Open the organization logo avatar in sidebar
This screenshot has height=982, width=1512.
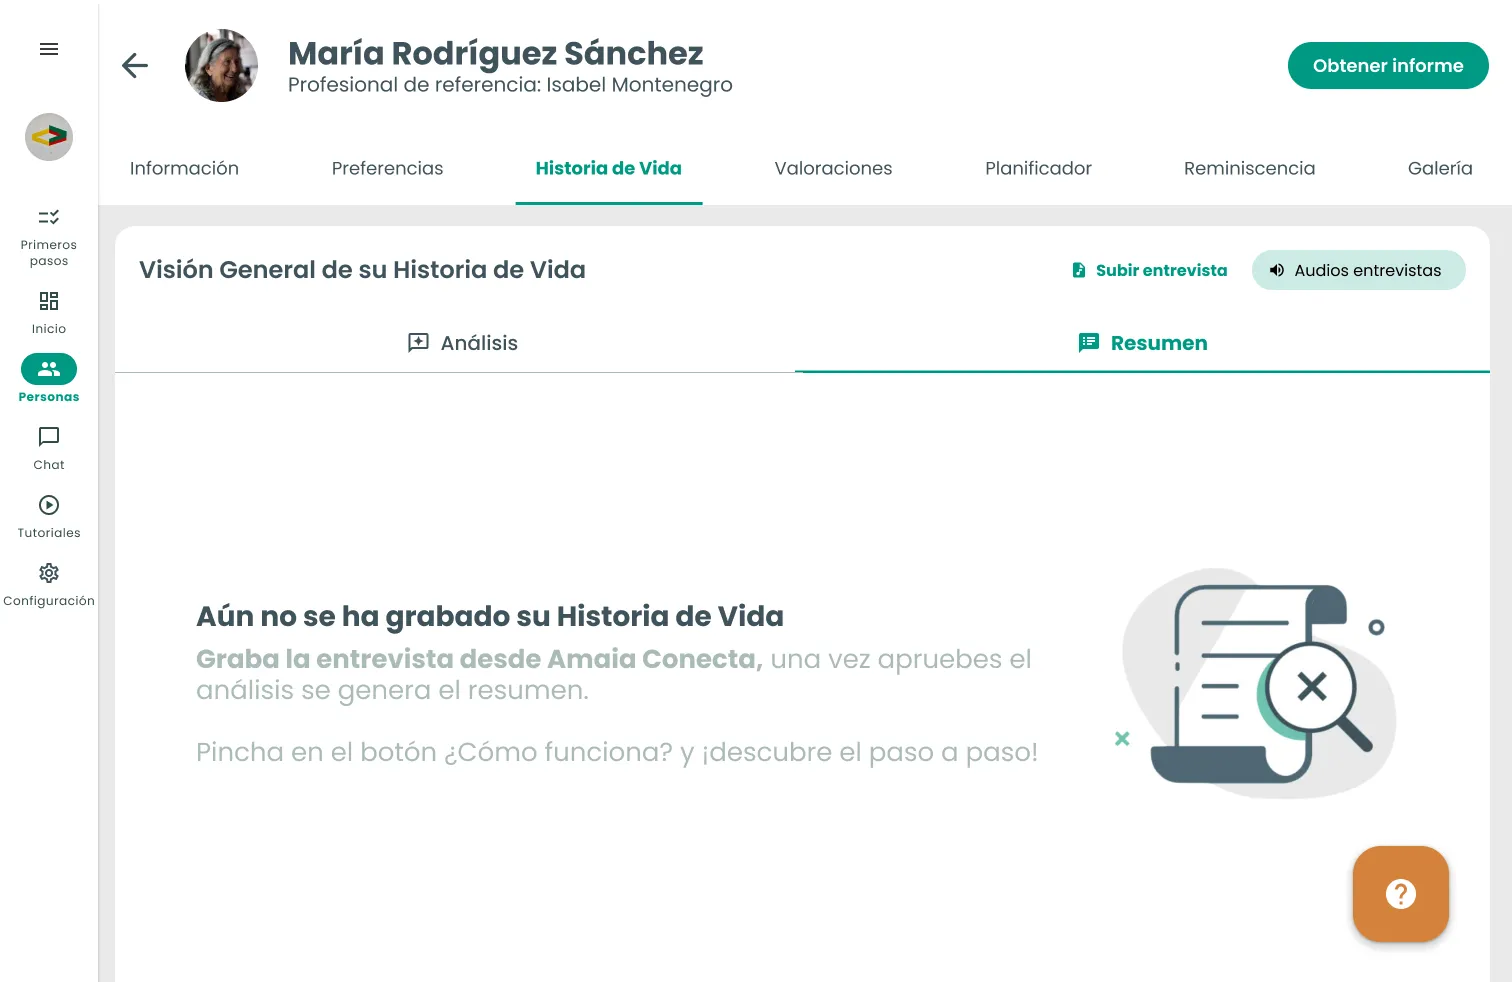[x=49, y=137]
